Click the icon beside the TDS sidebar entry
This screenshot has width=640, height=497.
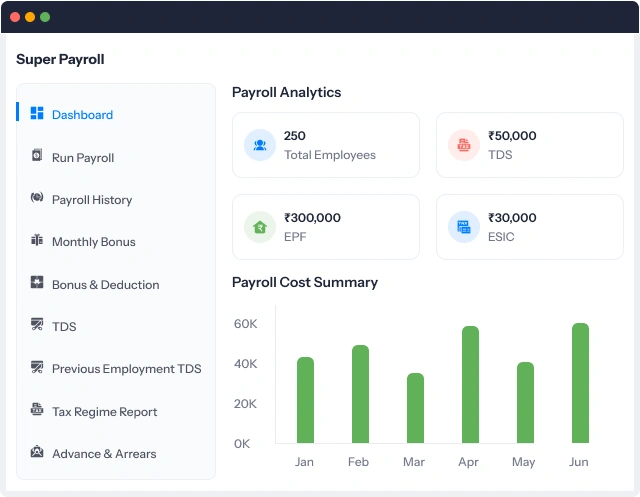37,324
